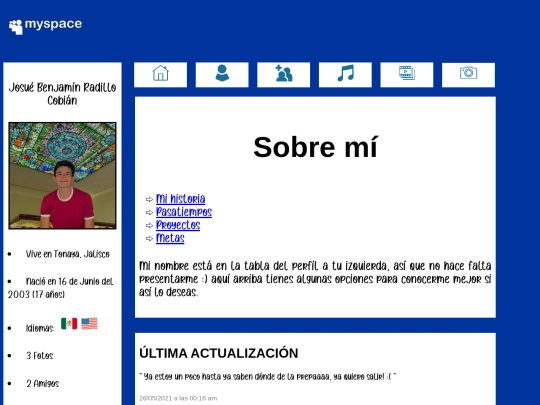This screenshot has width=540, height=405.
Task: Click the profile photo thumbnail
Action: click(x=62, y=176)
